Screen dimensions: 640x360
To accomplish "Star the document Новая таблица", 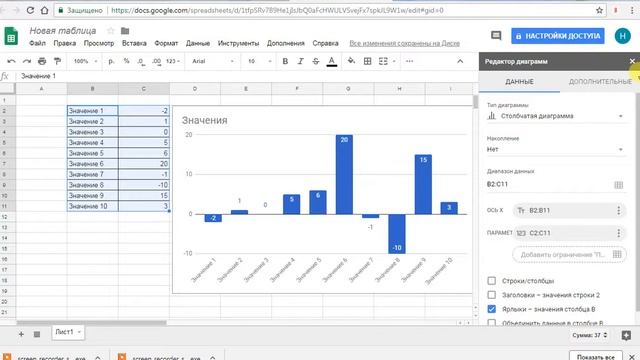I will (111, 31).
